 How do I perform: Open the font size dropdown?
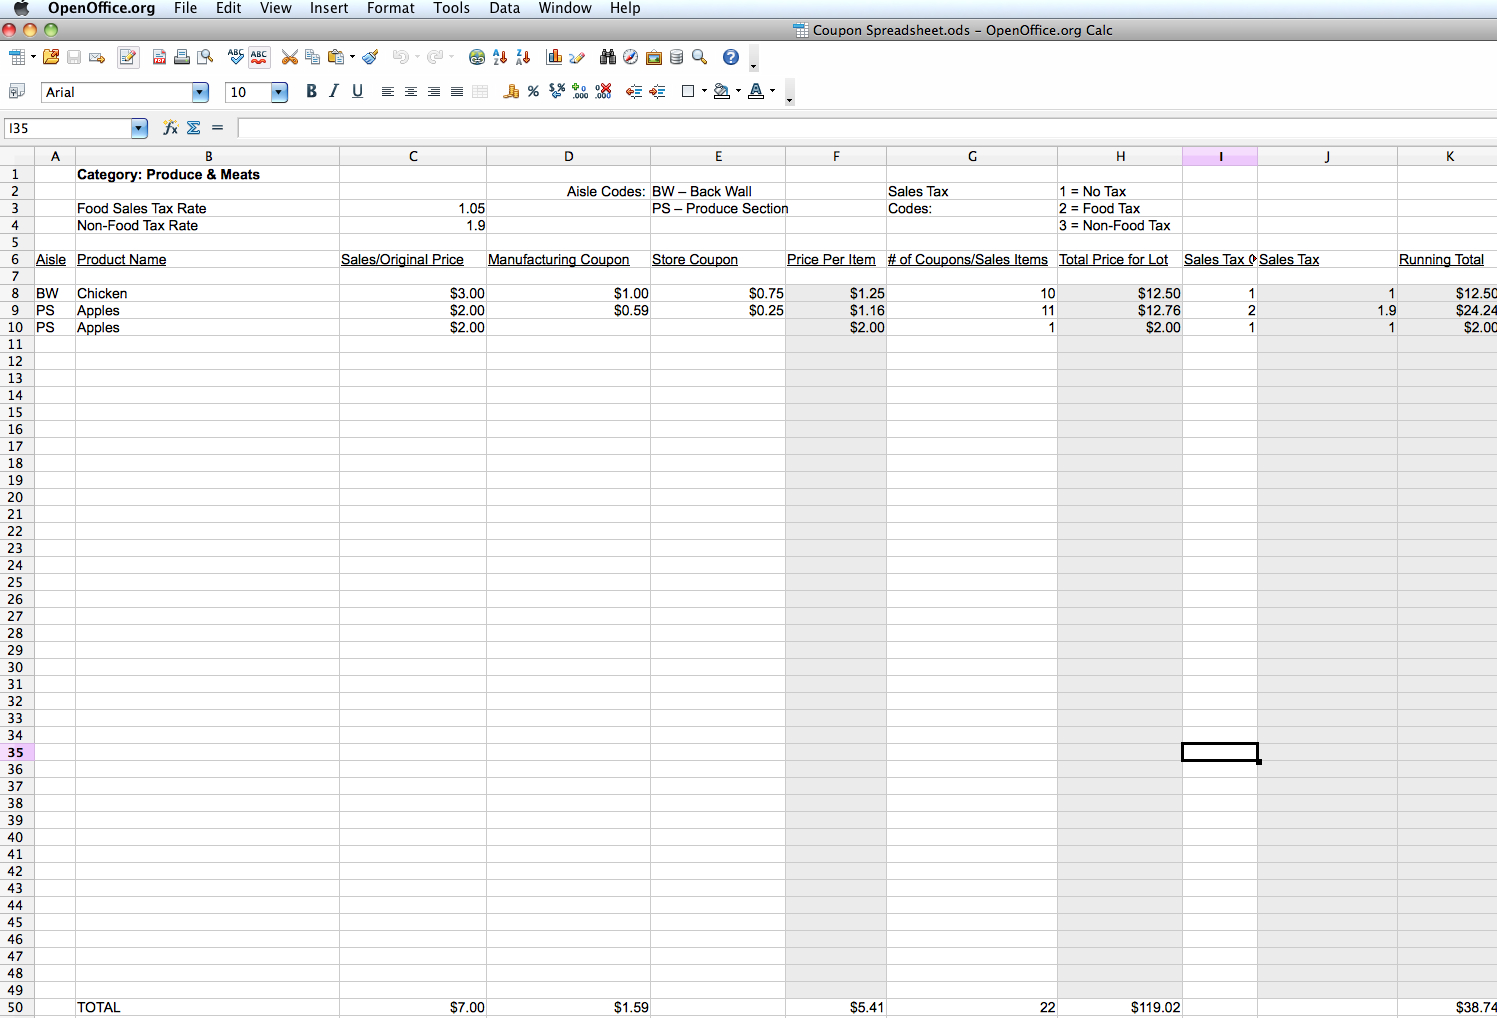(279, 93)
